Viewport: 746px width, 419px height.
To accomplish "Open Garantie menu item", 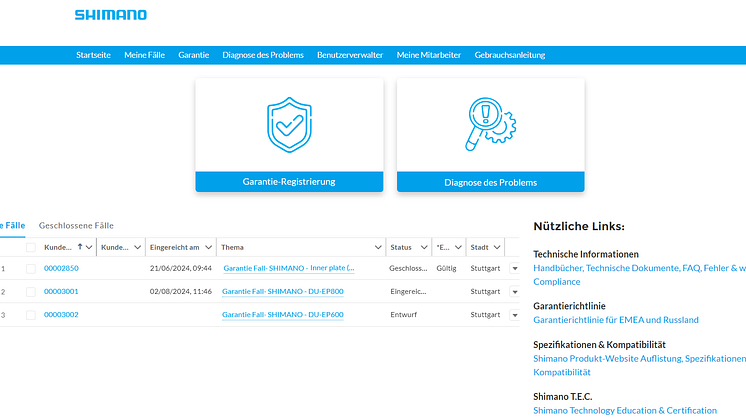I will pos(194,55).
